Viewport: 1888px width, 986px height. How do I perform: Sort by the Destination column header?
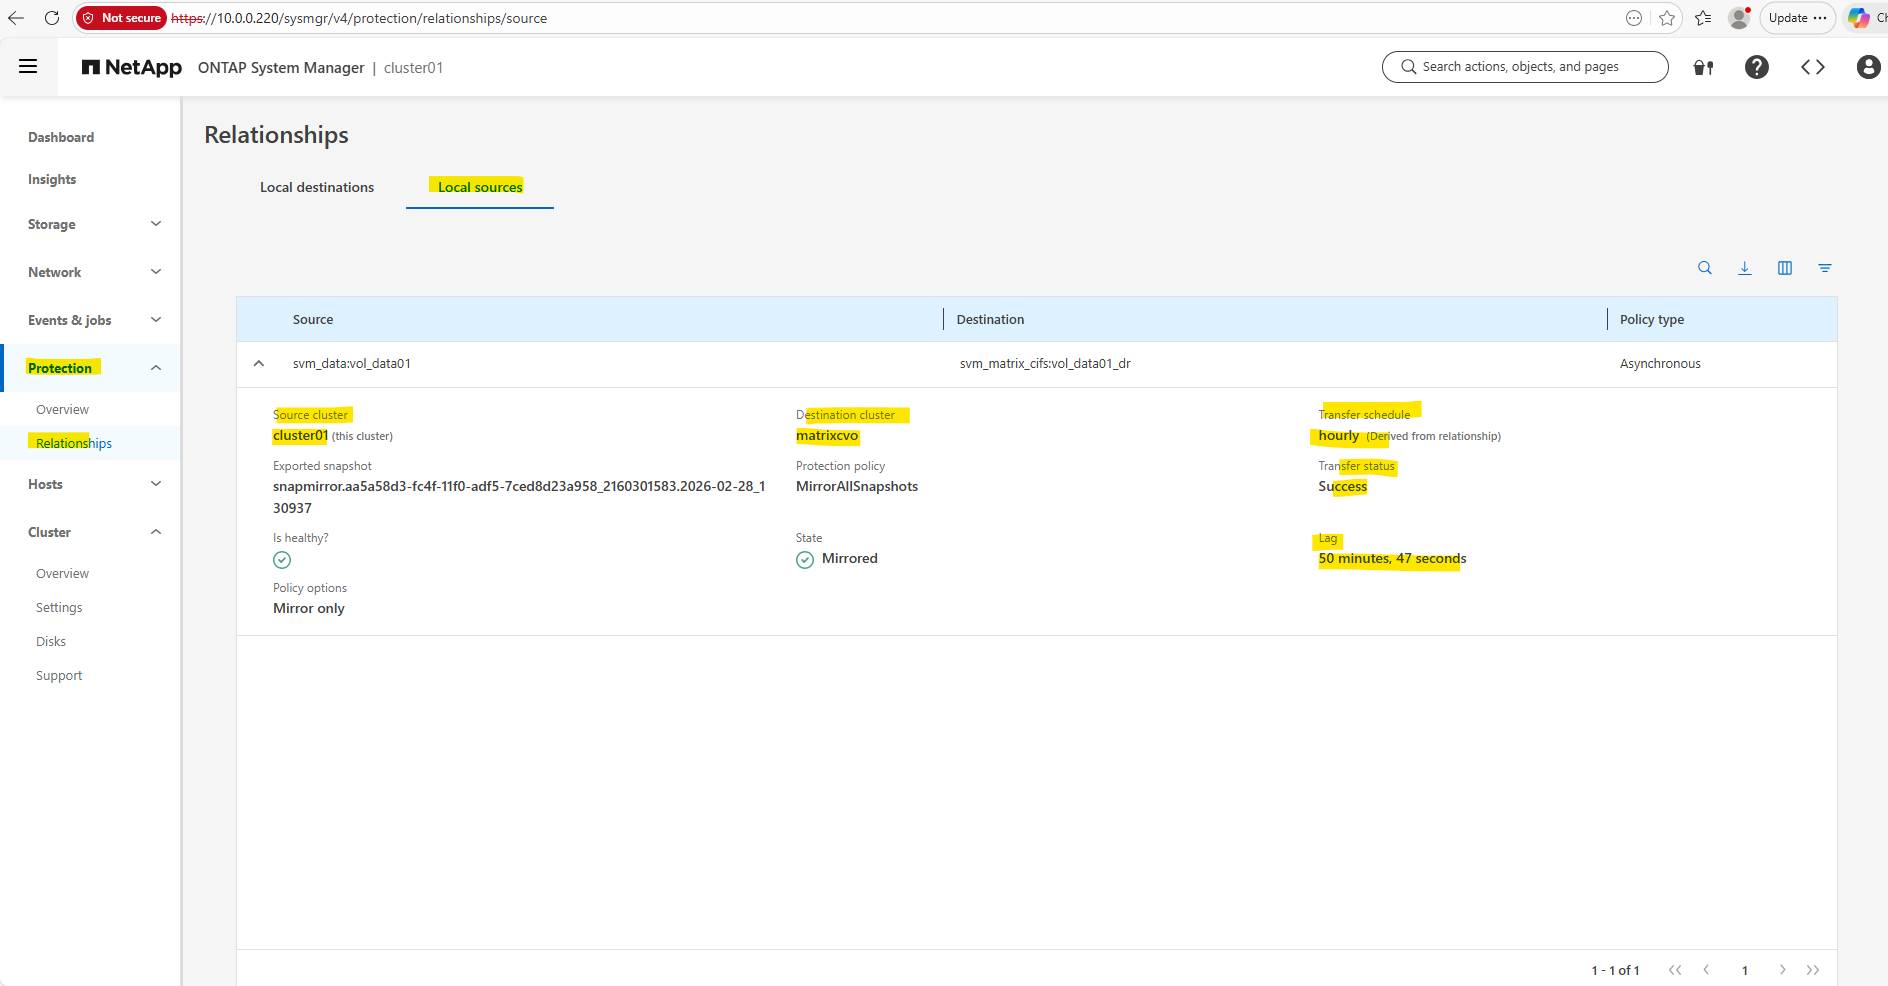pyautogui.click(x=990, y=319)
